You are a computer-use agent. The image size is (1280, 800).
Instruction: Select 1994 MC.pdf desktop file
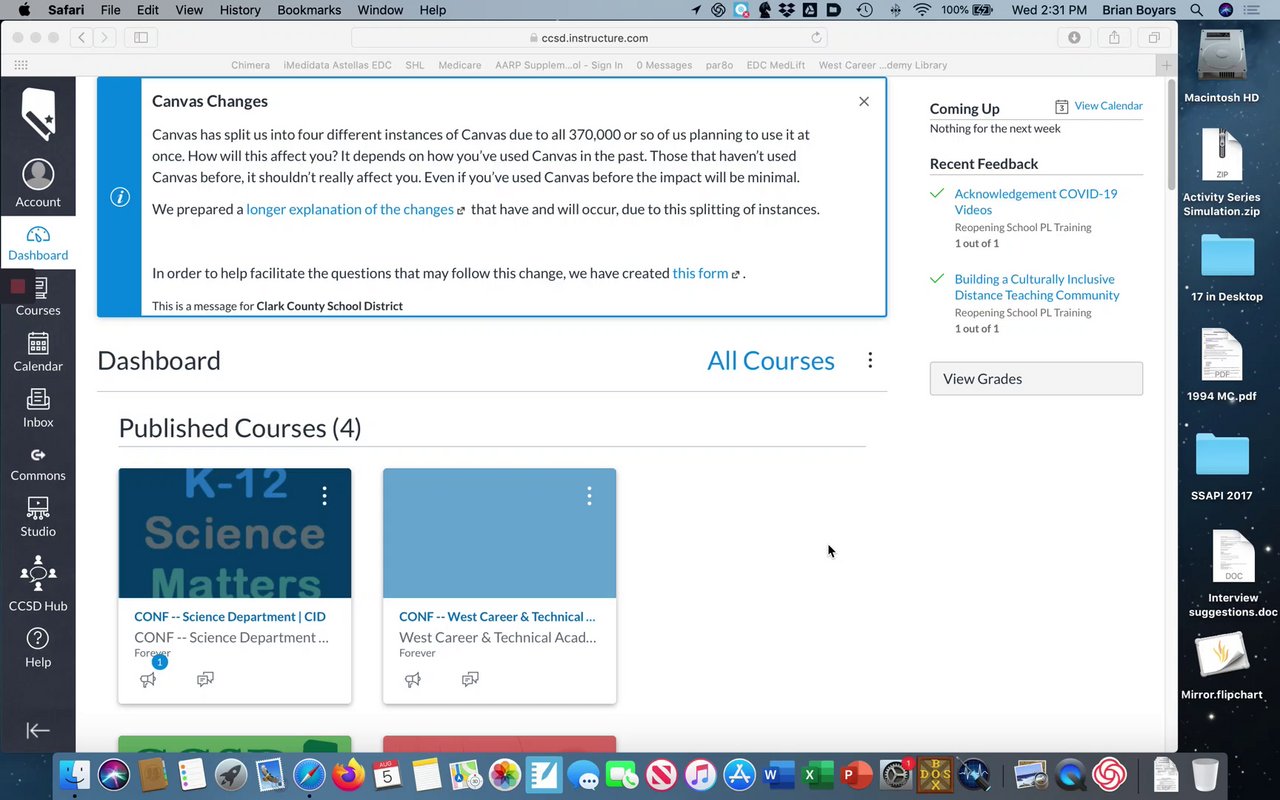point(1222,366)
